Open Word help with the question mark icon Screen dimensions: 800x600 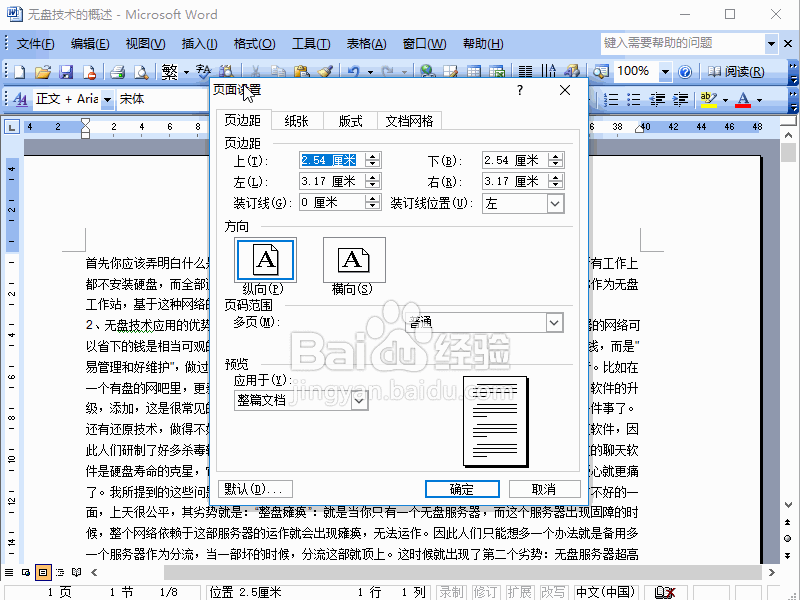click(685, 72)
